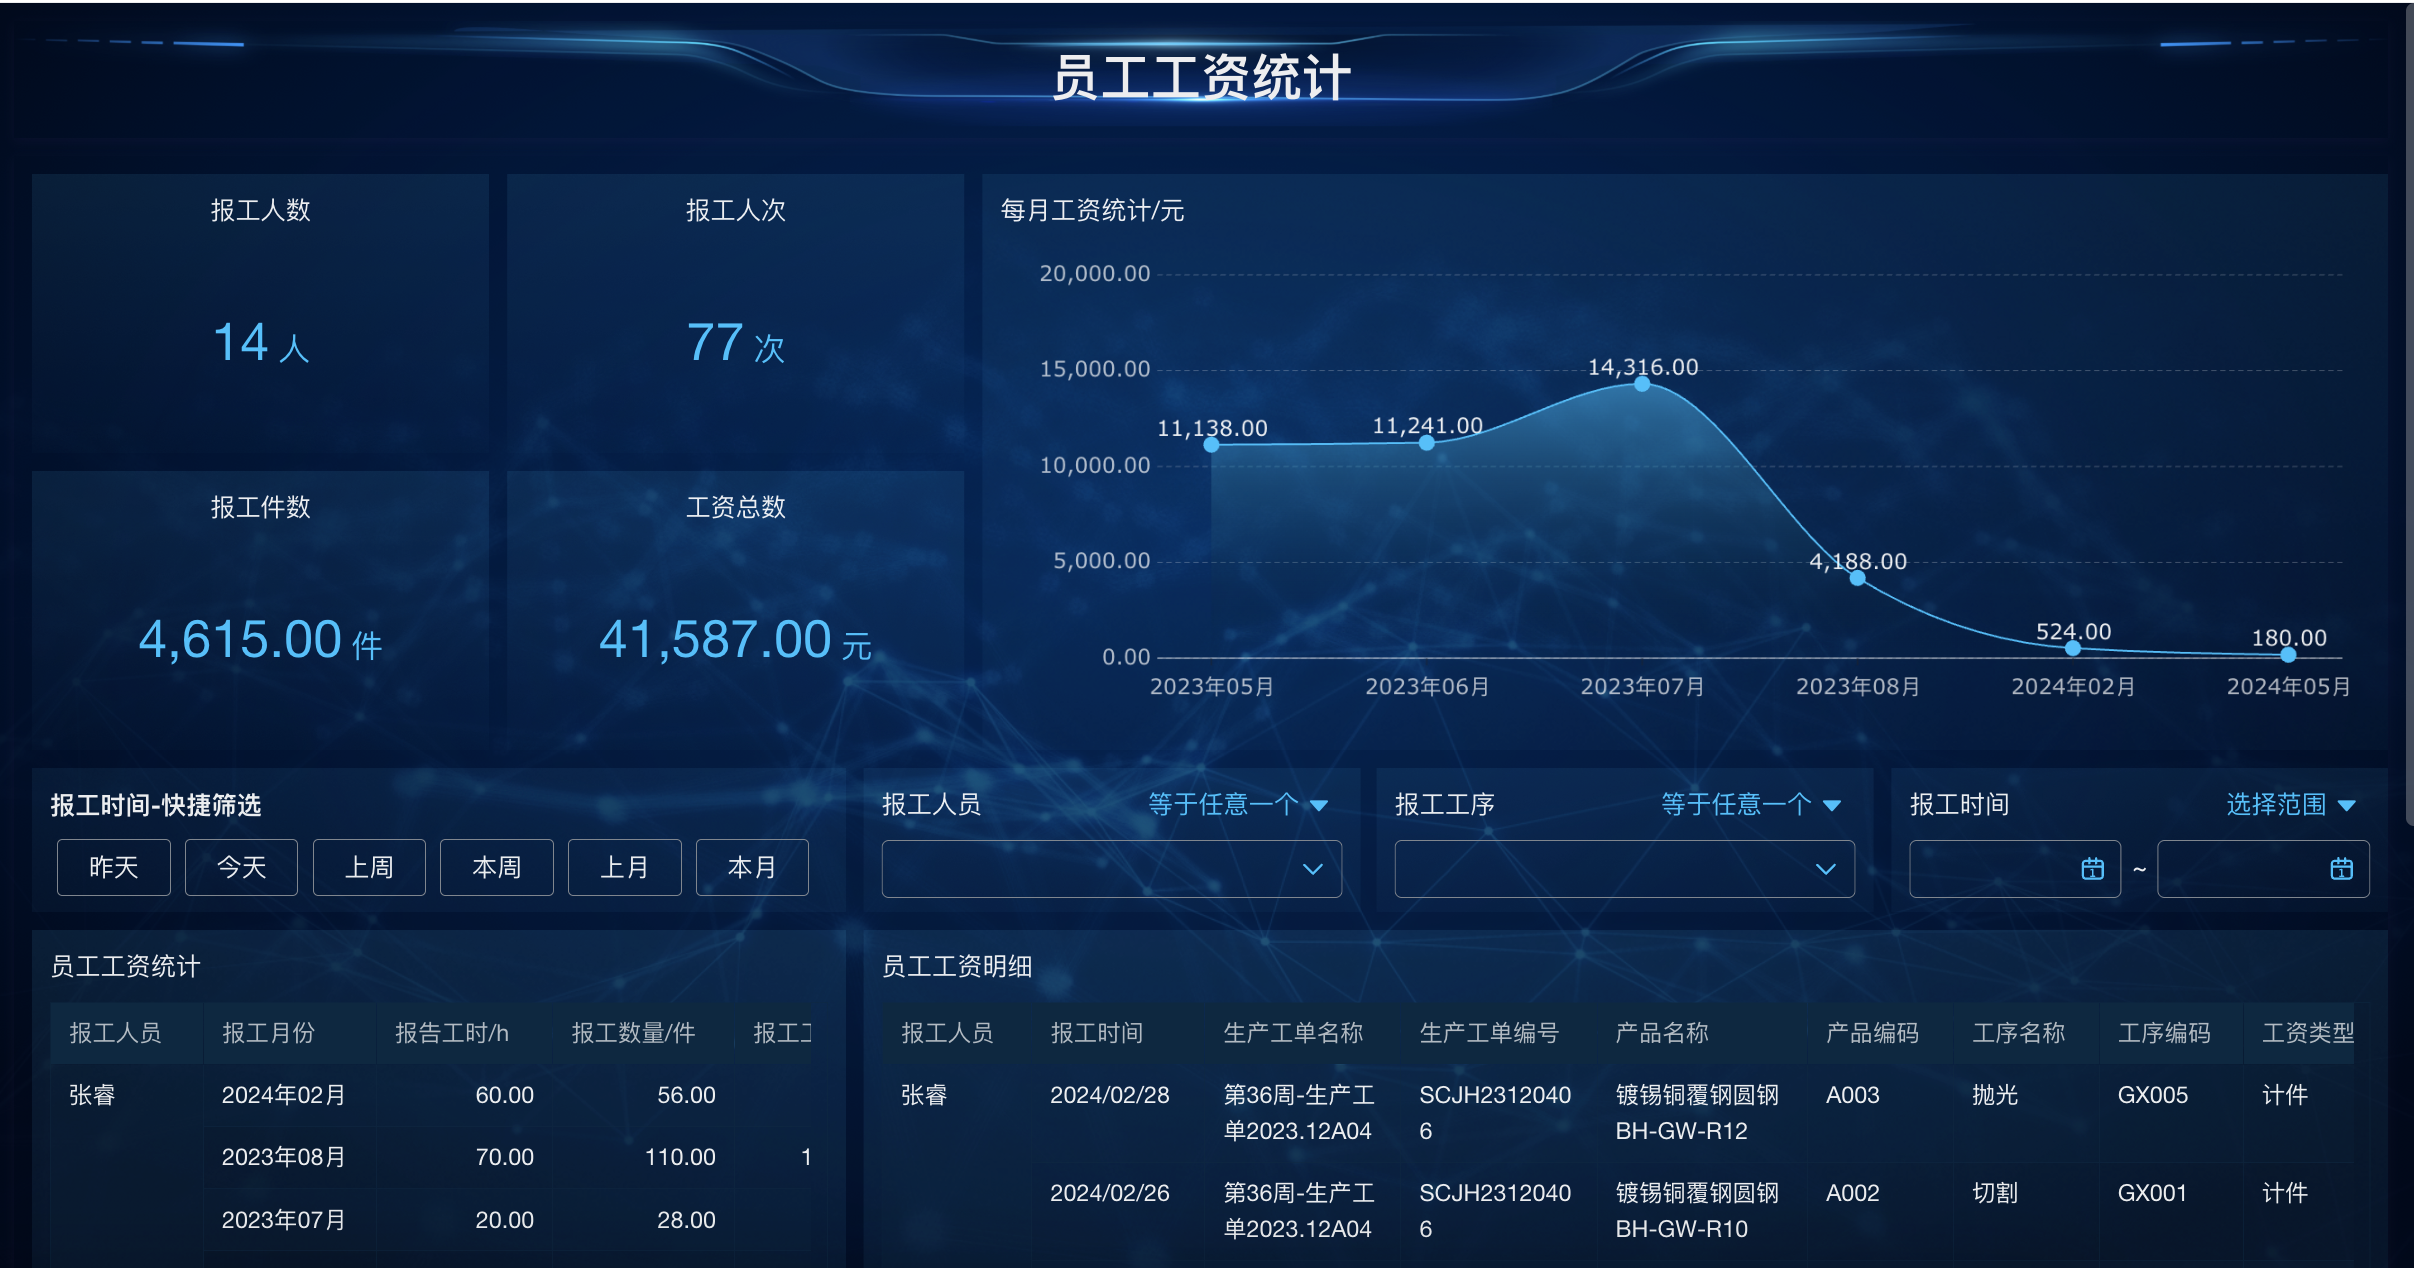Click the 4,188.00 chart data point
2414x1268 pixels.
1857,578
